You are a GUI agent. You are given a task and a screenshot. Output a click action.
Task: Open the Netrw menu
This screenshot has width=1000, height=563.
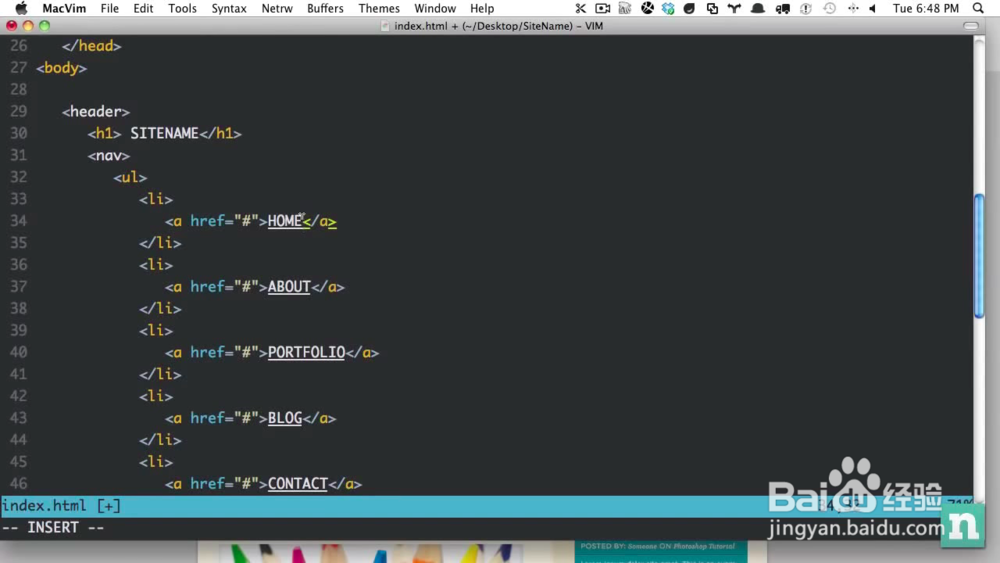tap(277, 8)
